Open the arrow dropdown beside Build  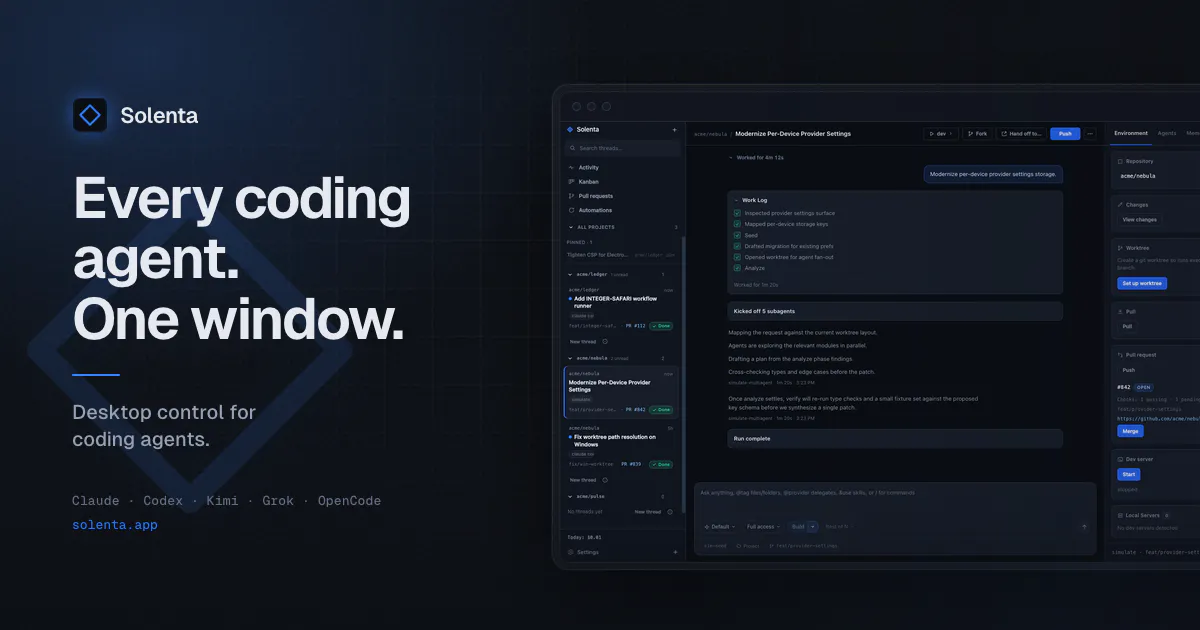813,526
